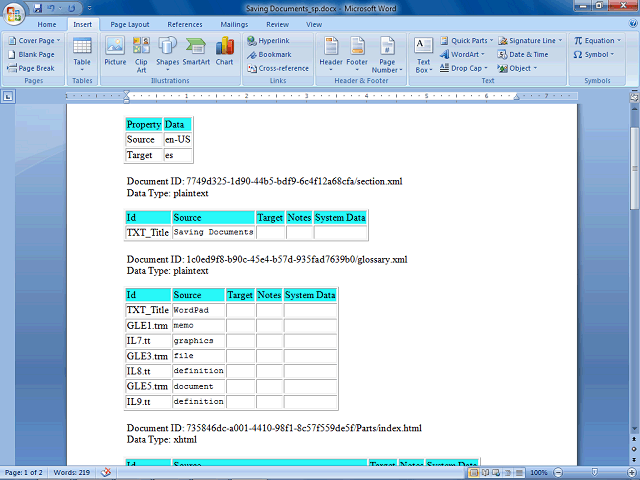Image resolution: width=640 pixels, height=480 pixels.
Task: Toggle the ruler view button
Action: (634, 97)
